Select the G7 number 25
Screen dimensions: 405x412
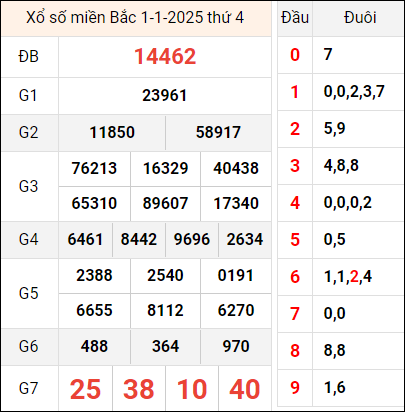(x=85, y=389)
